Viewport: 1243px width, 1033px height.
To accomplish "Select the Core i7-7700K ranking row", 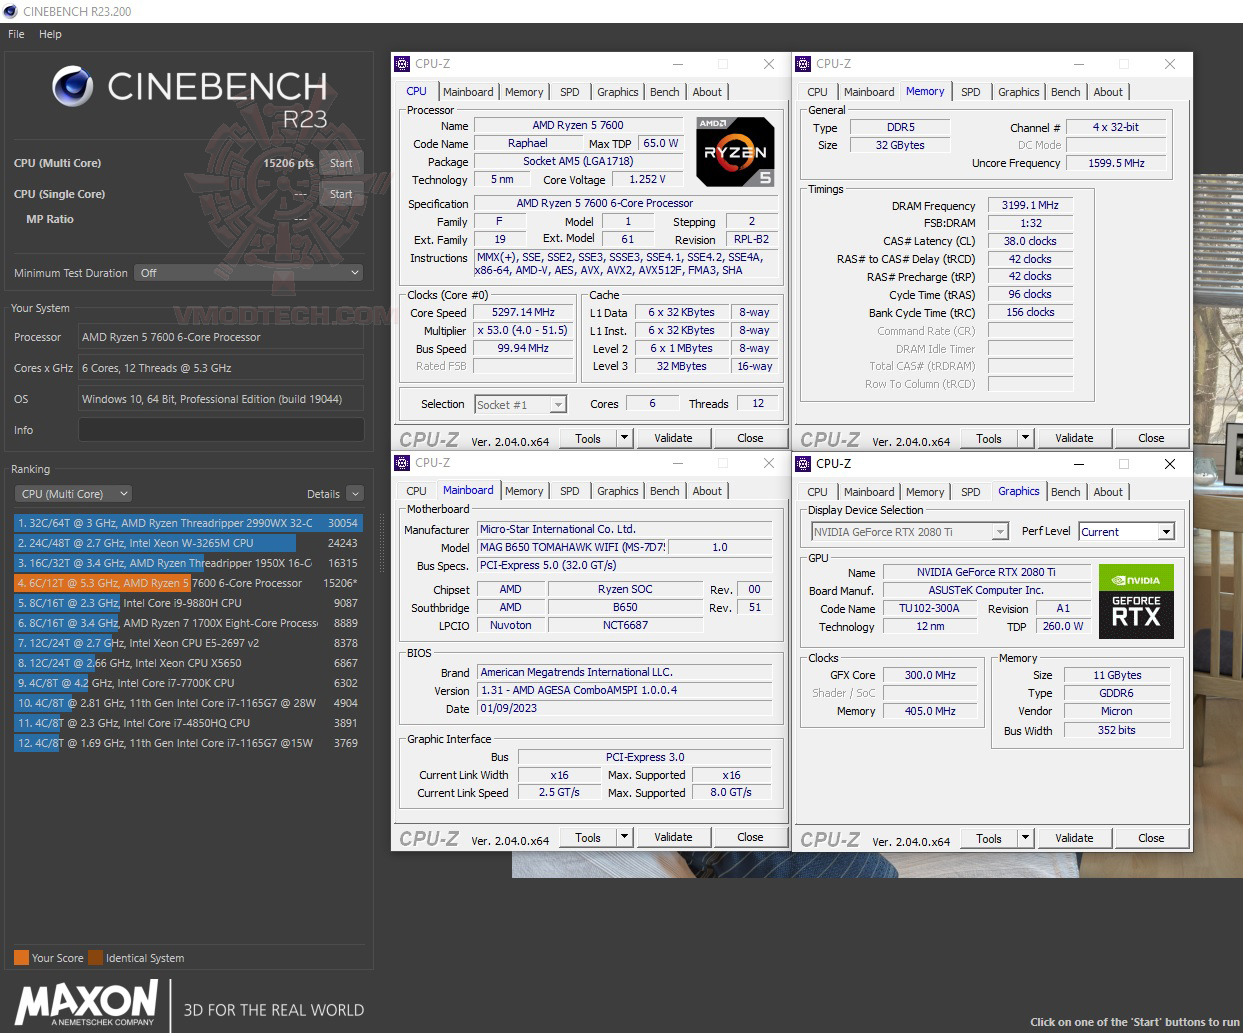I will point(188,683).
